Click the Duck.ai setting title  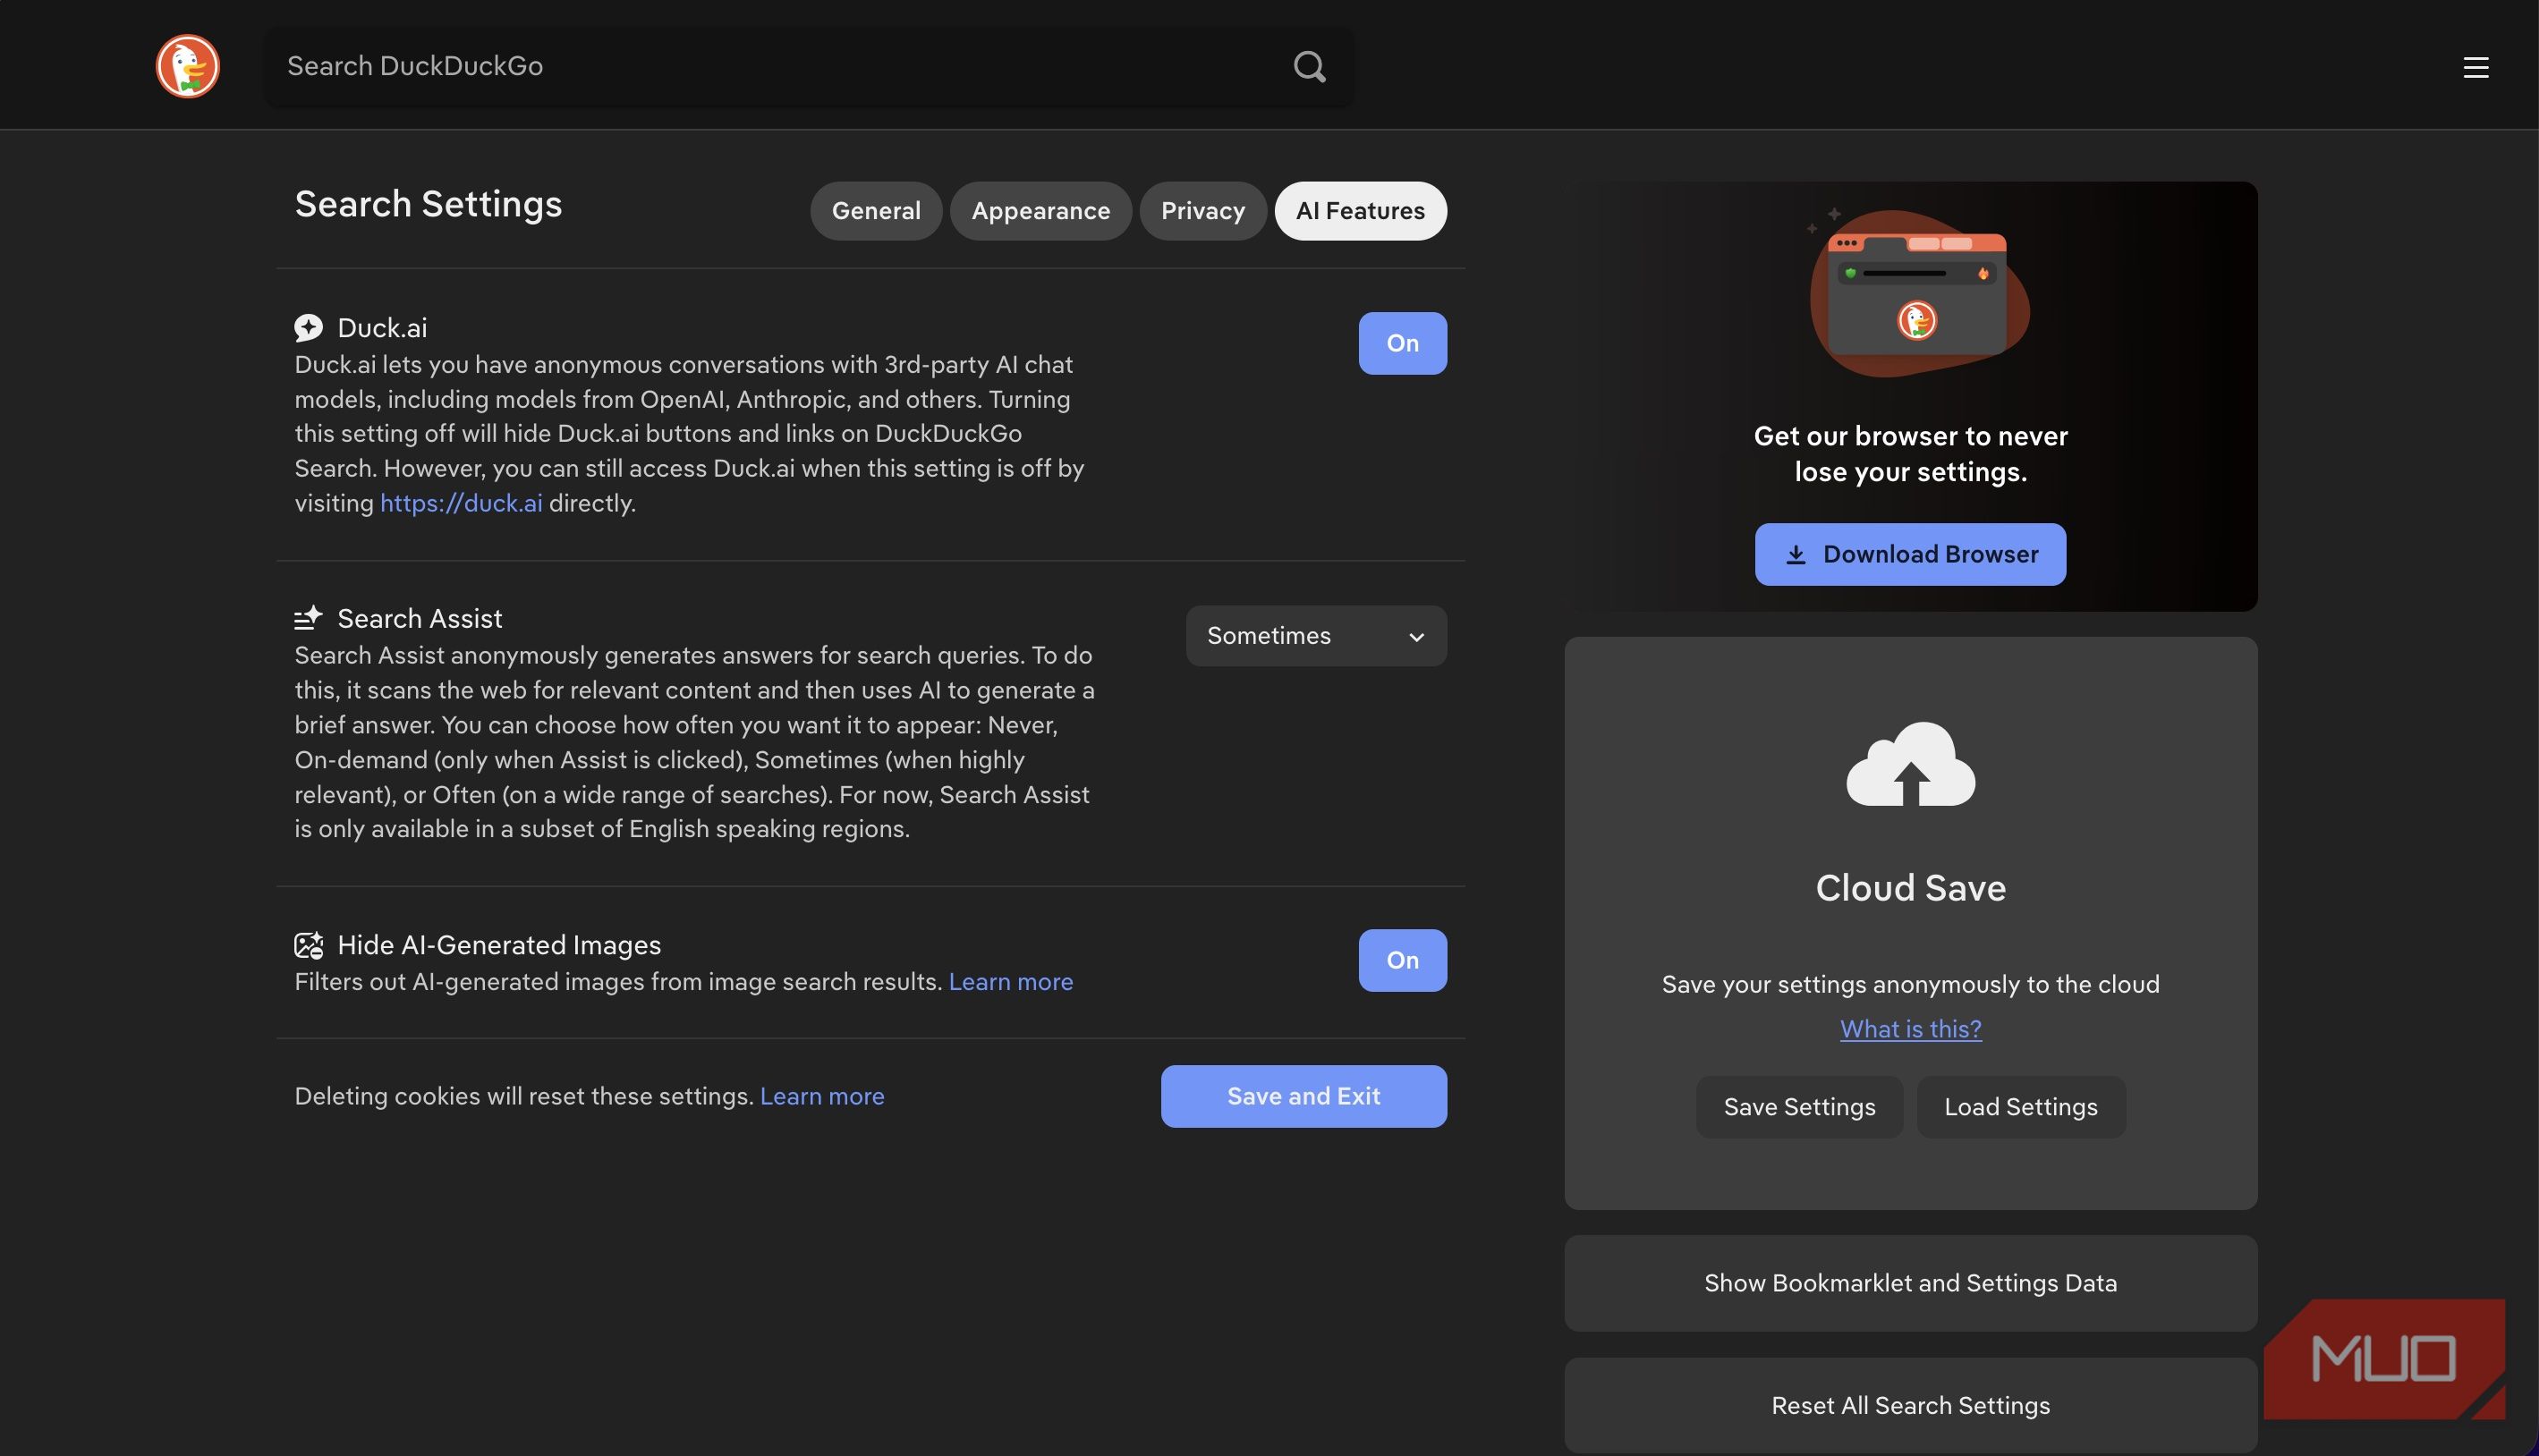click(382, 327)
